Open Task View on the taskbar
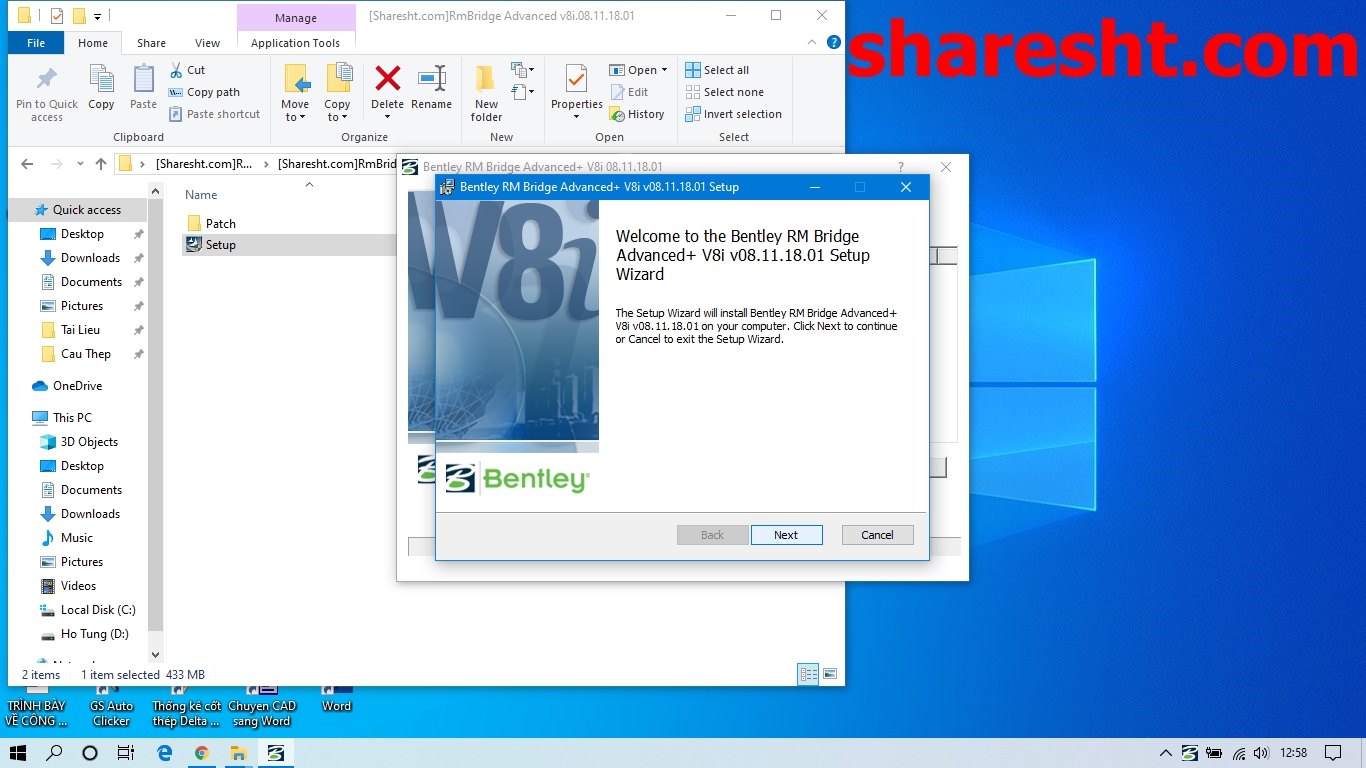Viewport: 1366px width, 768px height. coord(125,753)
